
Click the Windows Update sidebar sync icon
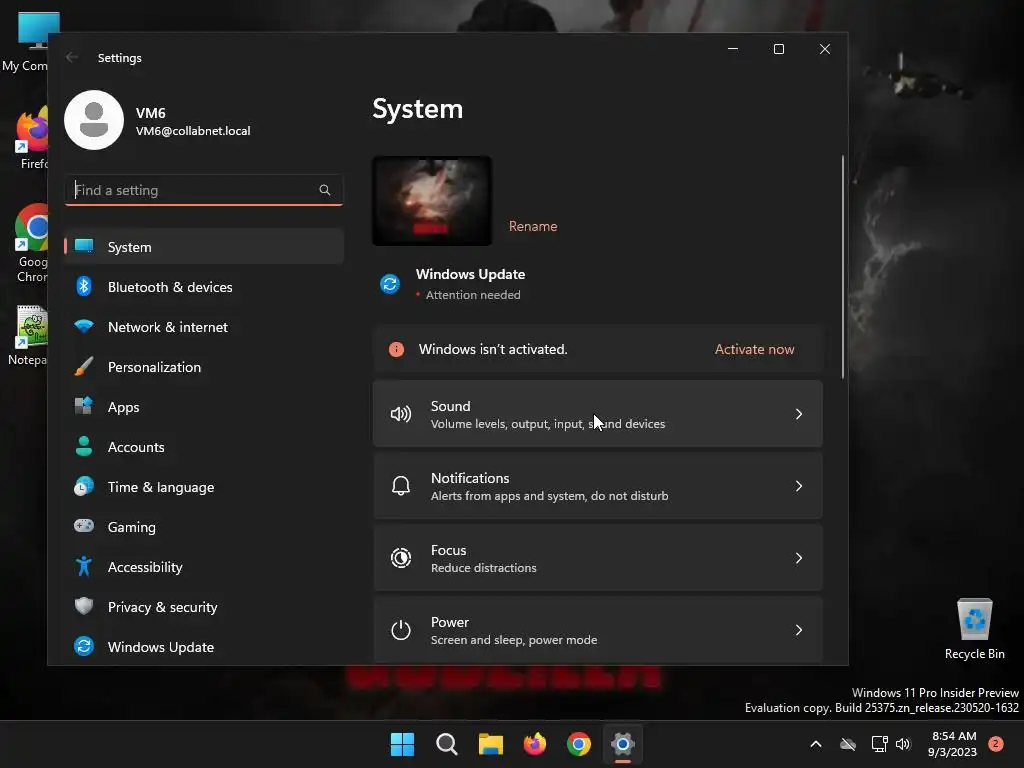(x=84, y=647)
